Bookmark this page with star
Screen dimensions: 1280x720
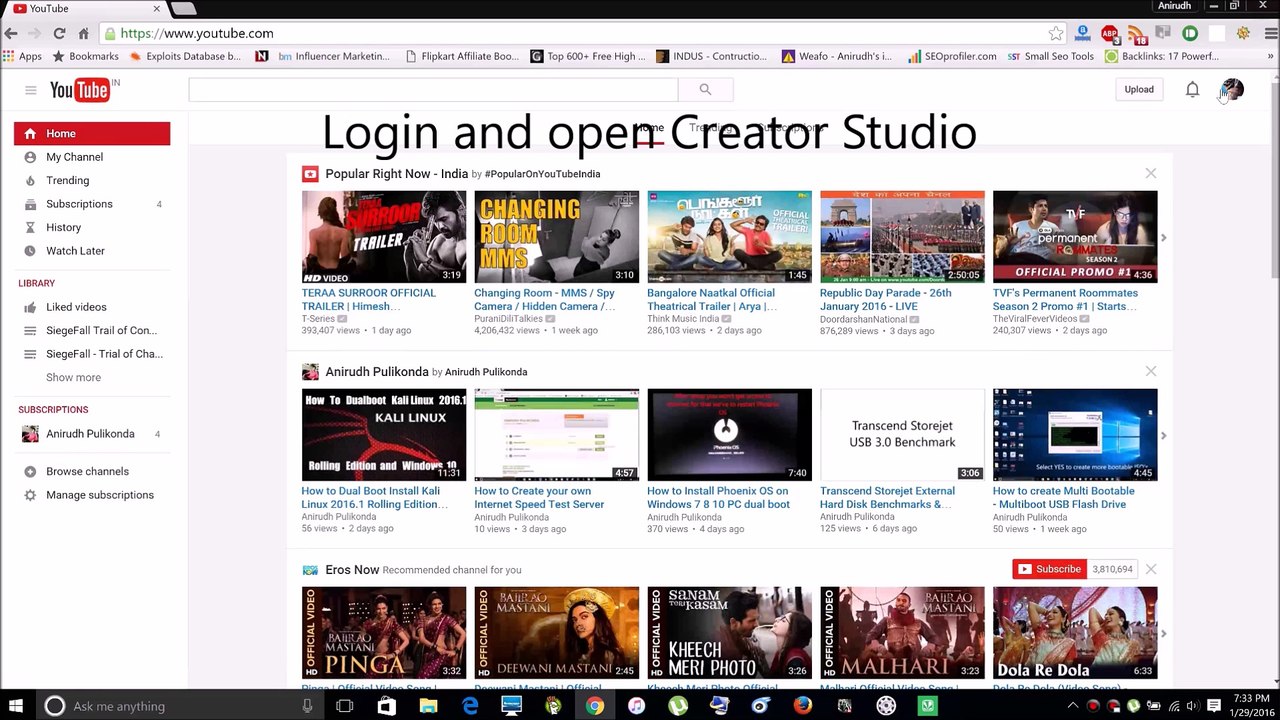pyautogui.click(x=1055, y=33)
